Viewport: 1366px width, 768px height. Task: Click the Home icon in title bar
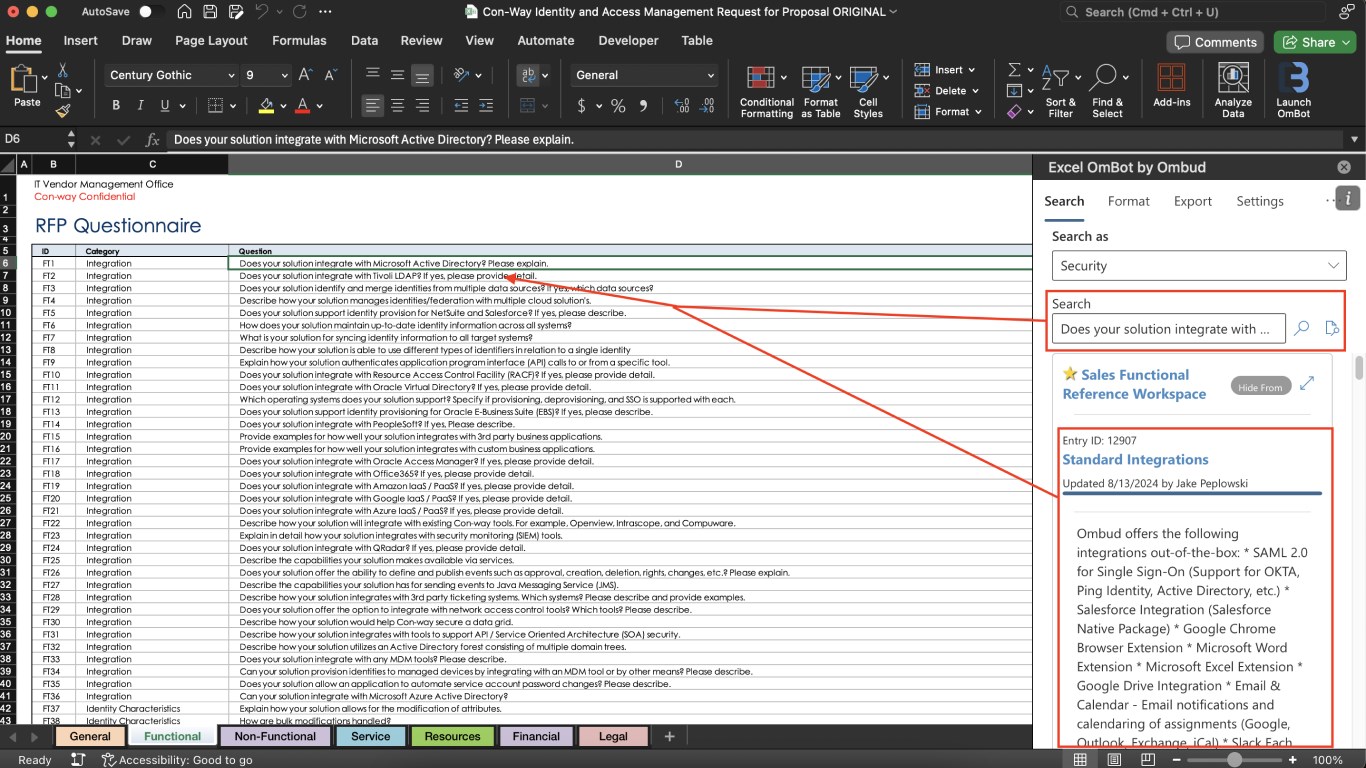point(184,12)
